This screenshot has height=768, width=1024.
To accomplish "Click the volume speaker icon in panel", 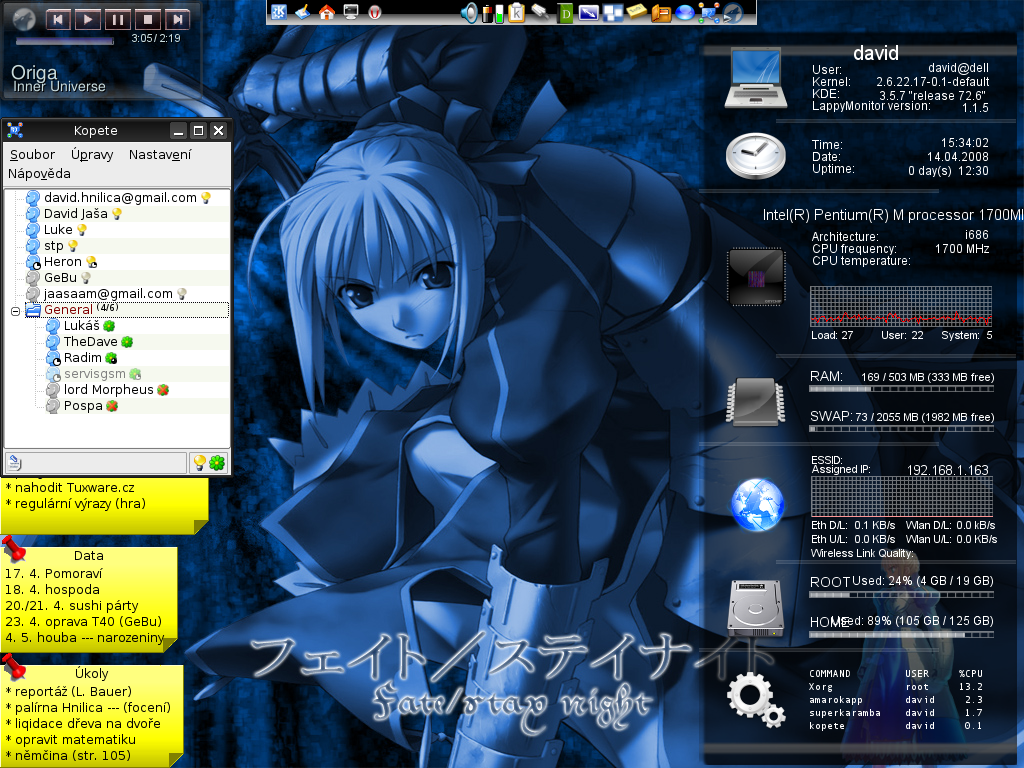I will tap(469, 12).
